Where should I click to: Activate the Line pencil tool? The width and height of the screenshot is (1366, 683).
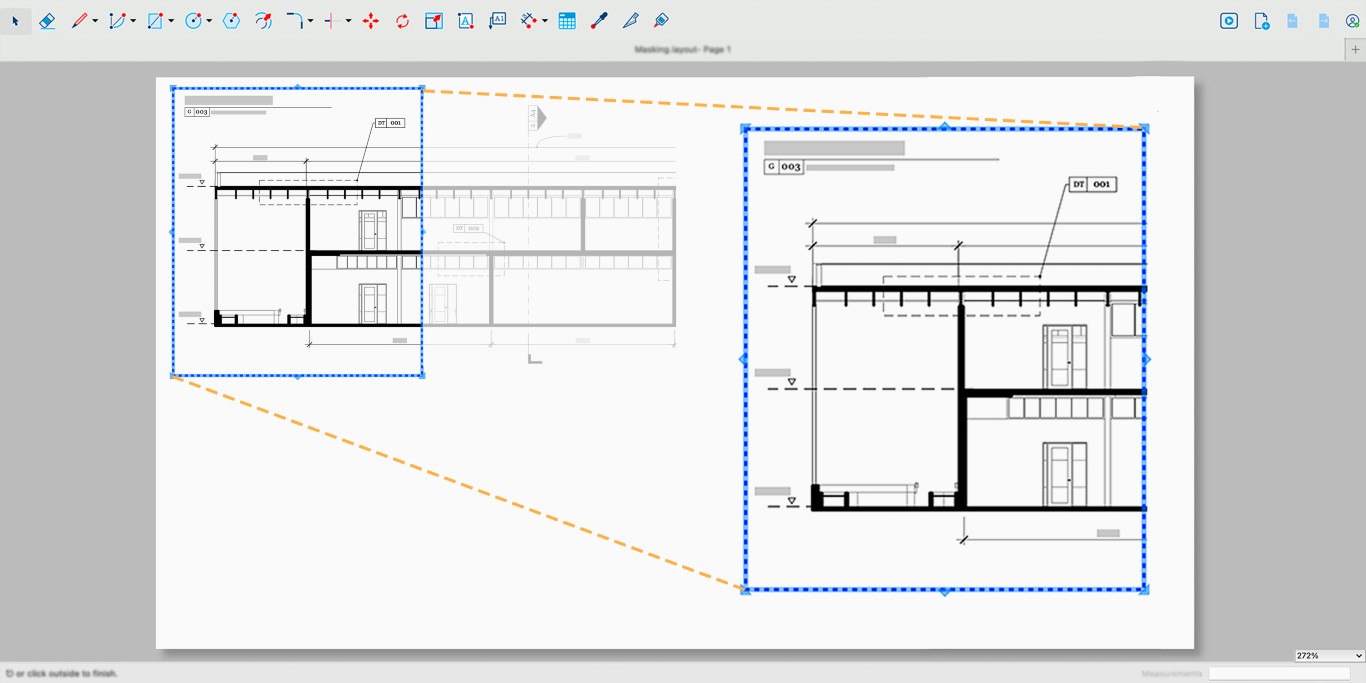click(79, 21)
